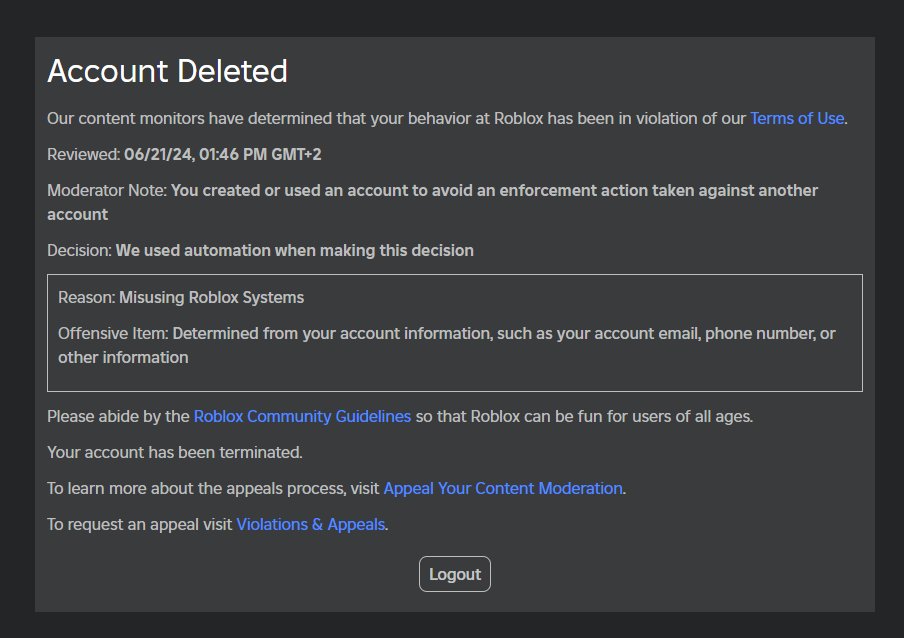Click the Account Deleted heading
This screenshot has height=638, width=904.
[x=167, y=71]
